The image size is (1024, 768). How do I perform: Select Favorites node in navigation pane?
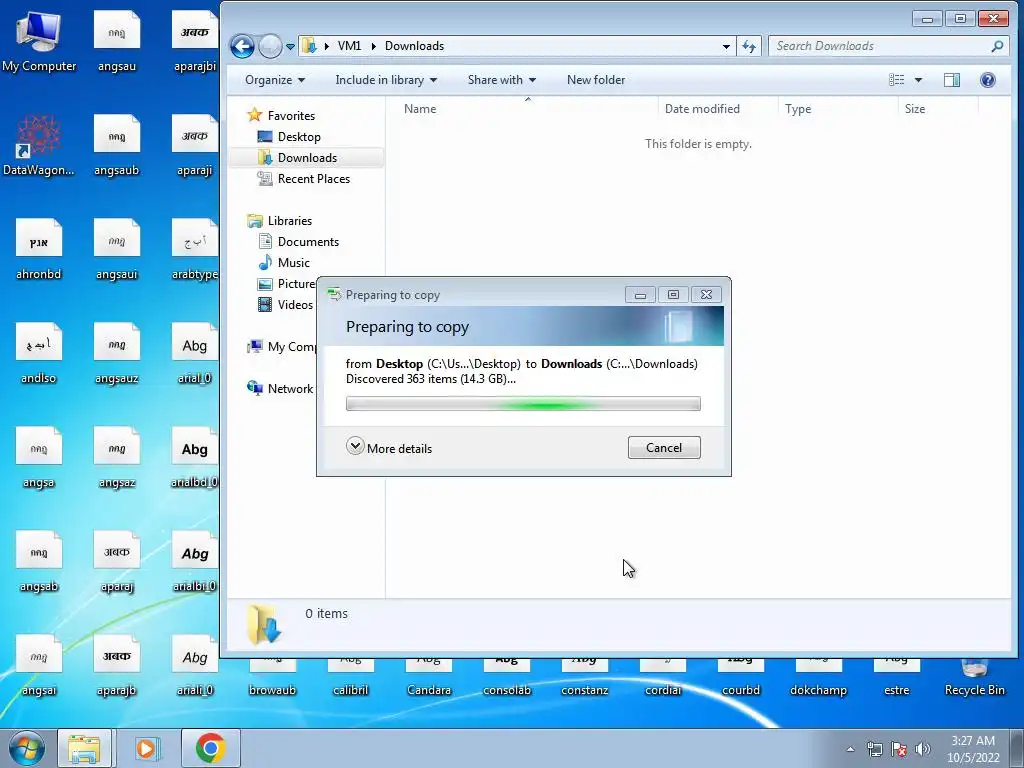point(281,116)
